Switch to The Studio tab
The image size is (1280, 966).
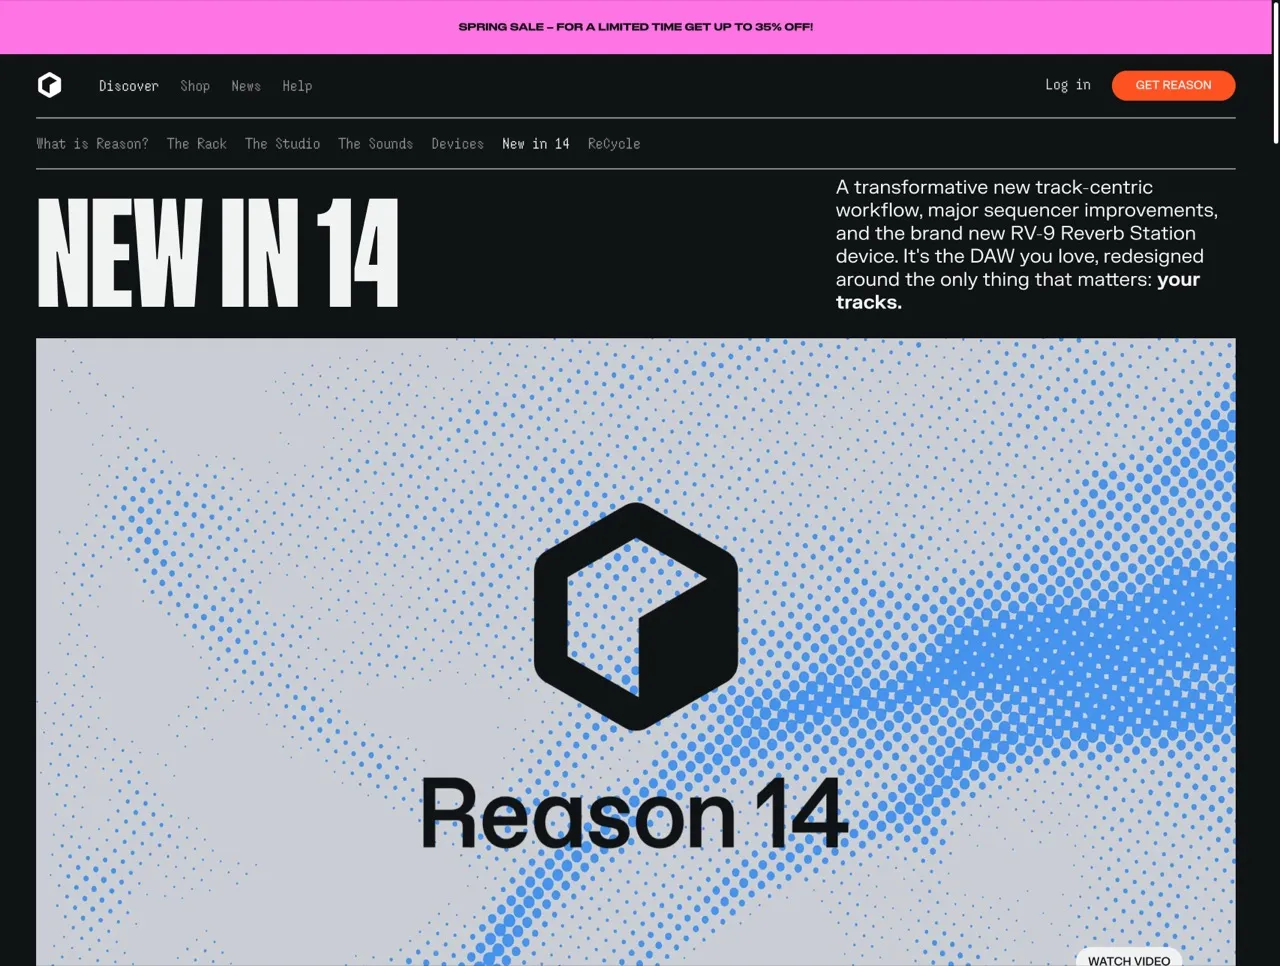283,144
